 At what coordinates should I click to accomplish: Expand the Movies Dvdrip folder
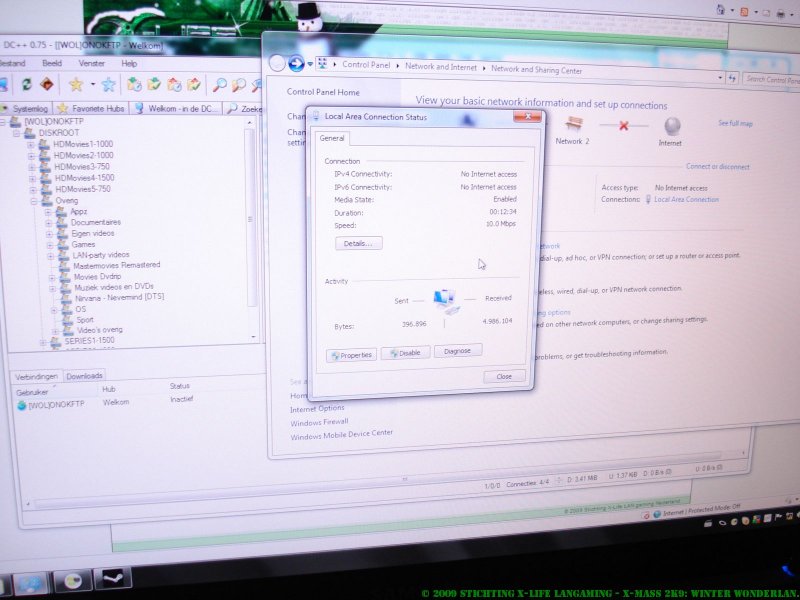click(x=52, y=278)
